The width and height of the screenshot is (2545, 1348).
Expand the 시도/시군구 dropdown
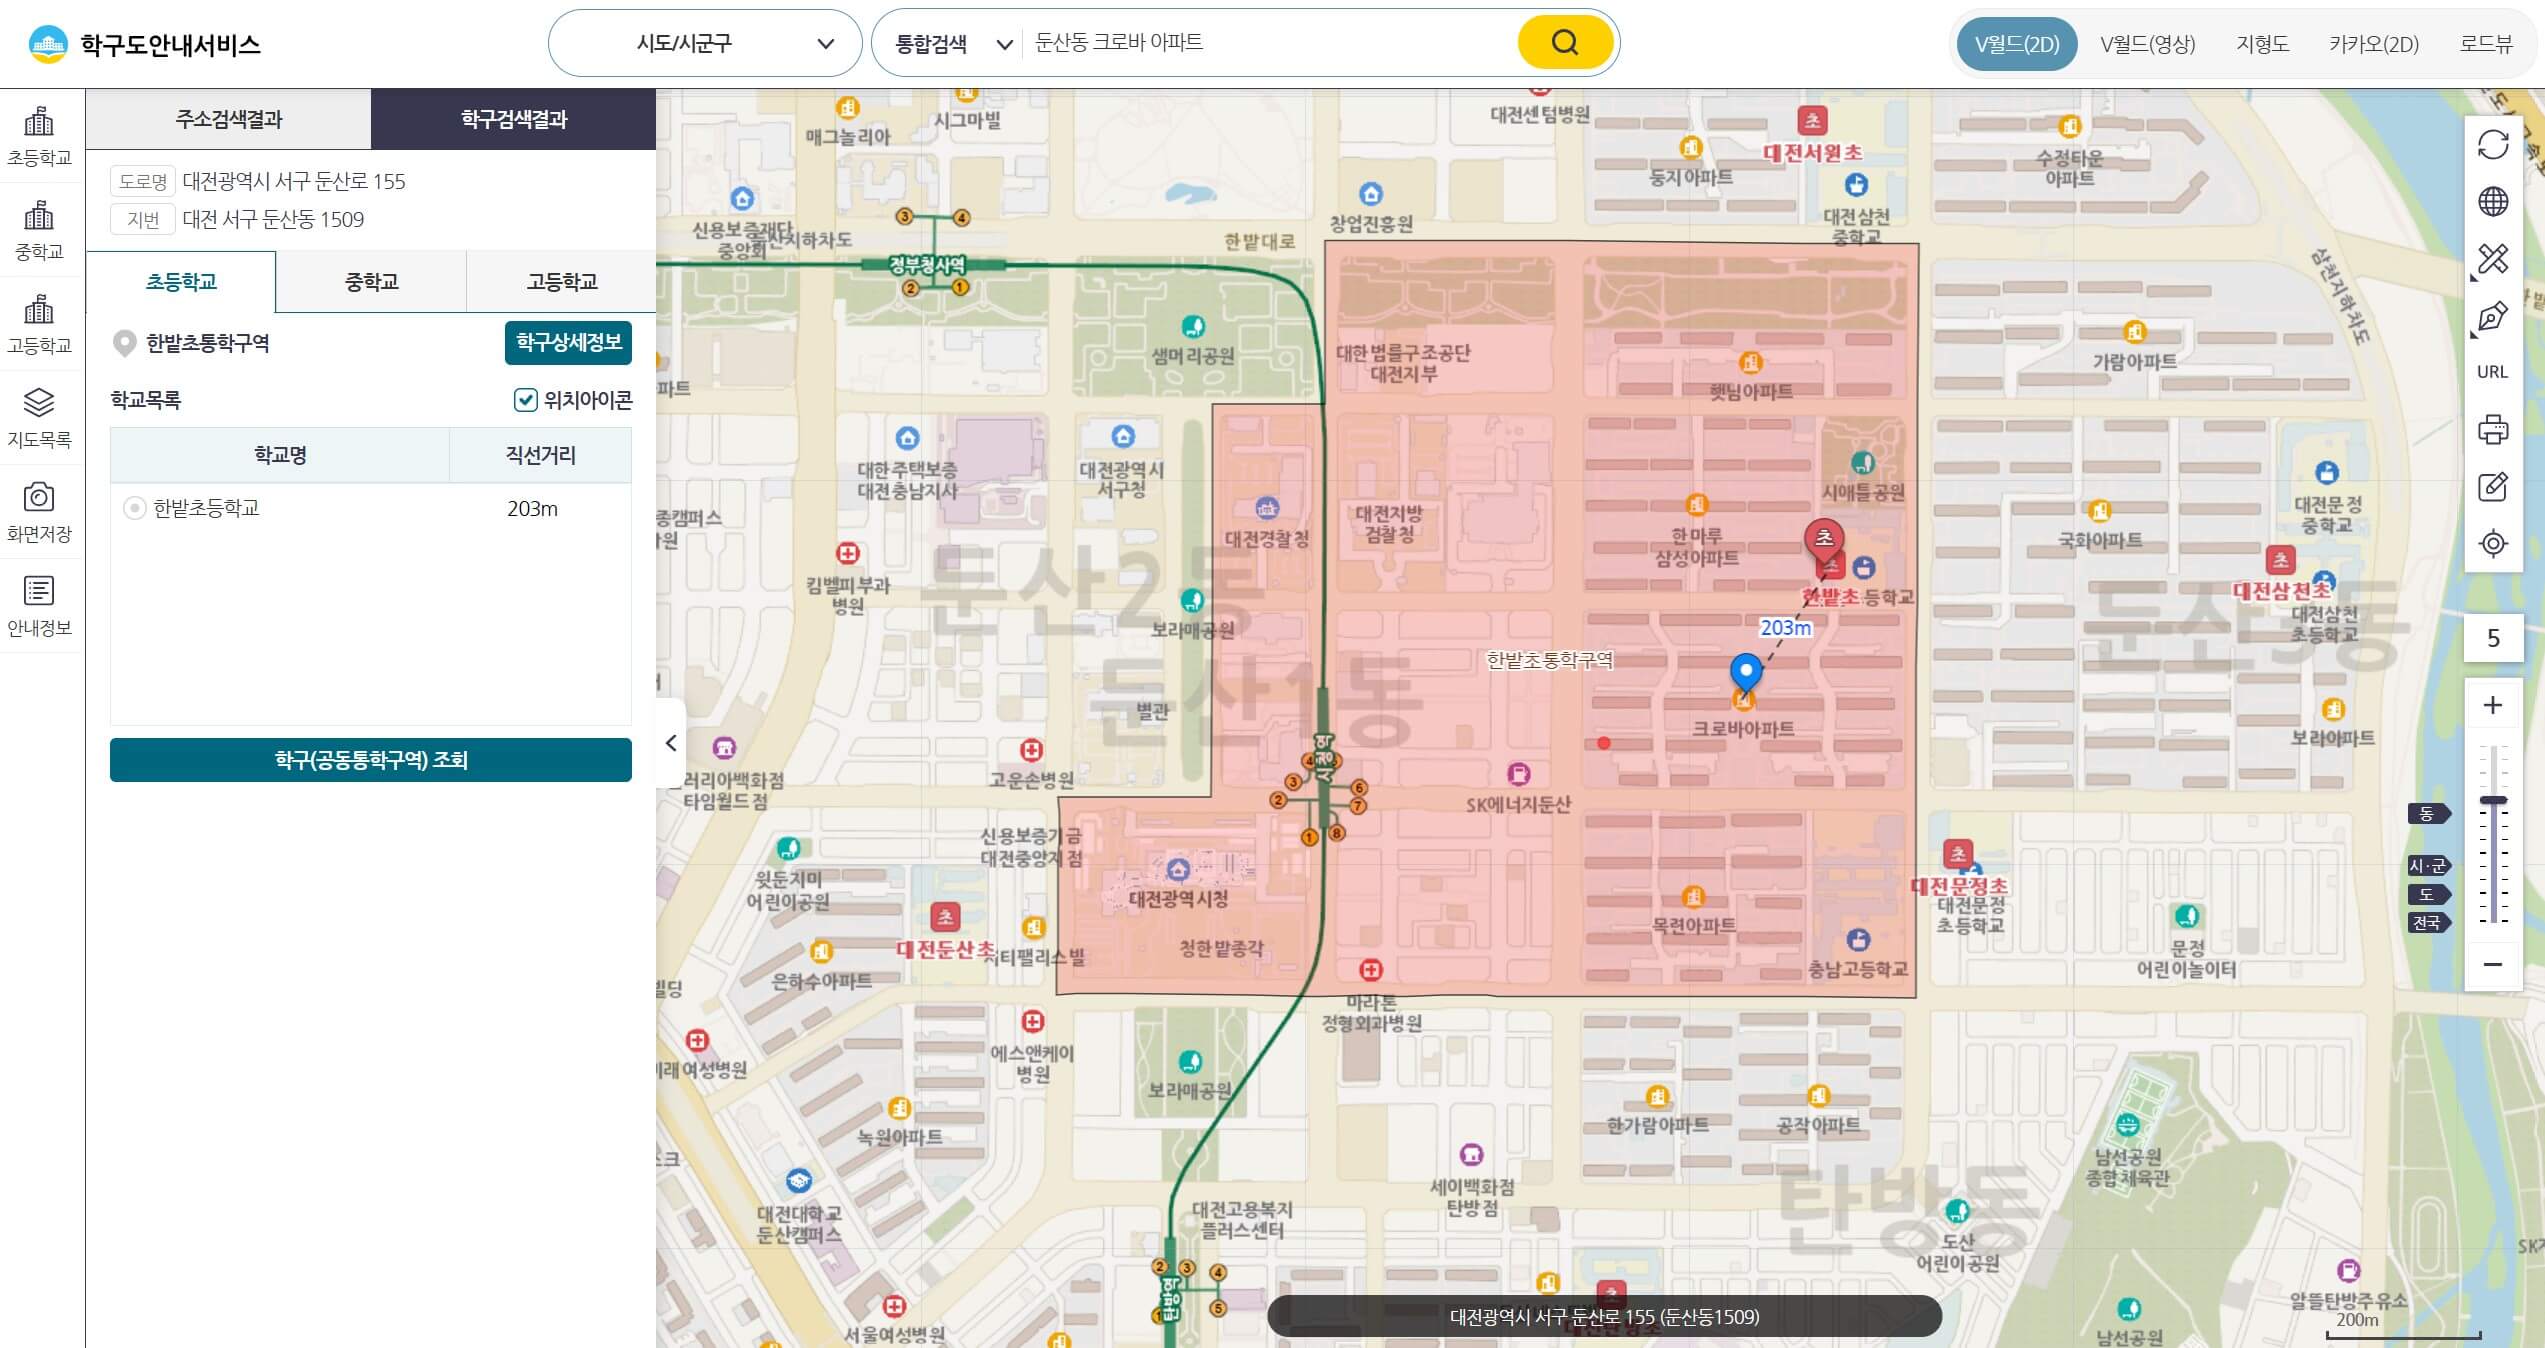[704, 43]
